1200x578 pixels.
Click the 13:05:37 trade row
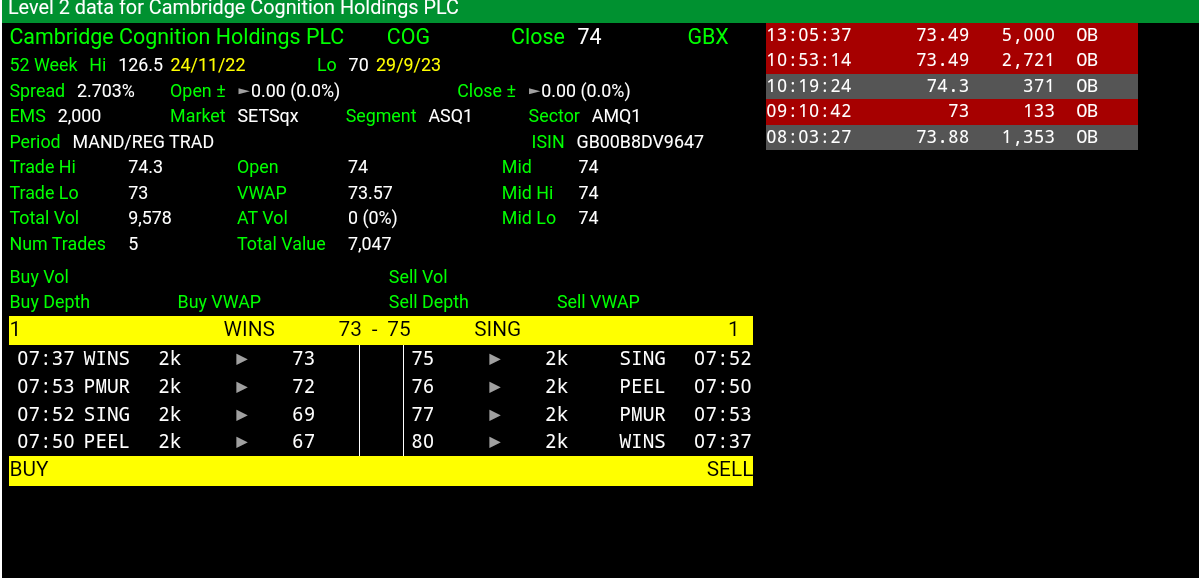tap(952, 35)
